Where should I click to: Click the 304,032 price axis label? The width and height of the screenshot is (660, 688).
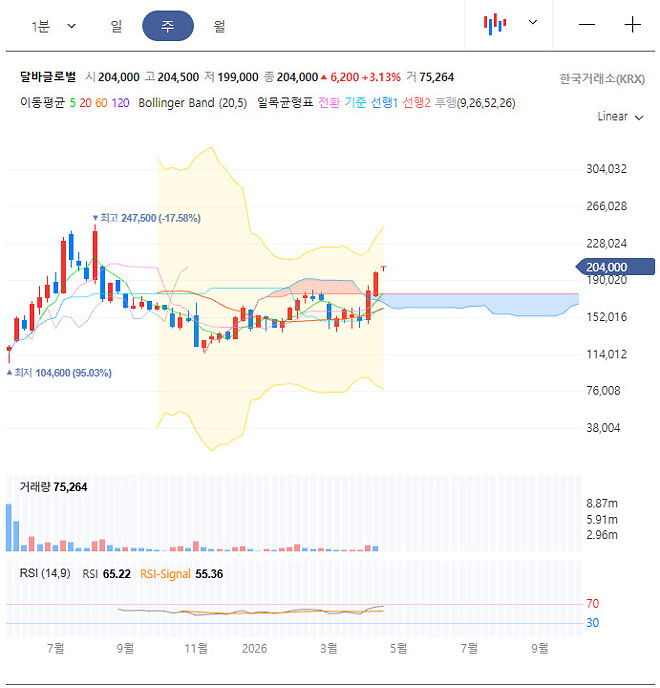coord(606,169)
